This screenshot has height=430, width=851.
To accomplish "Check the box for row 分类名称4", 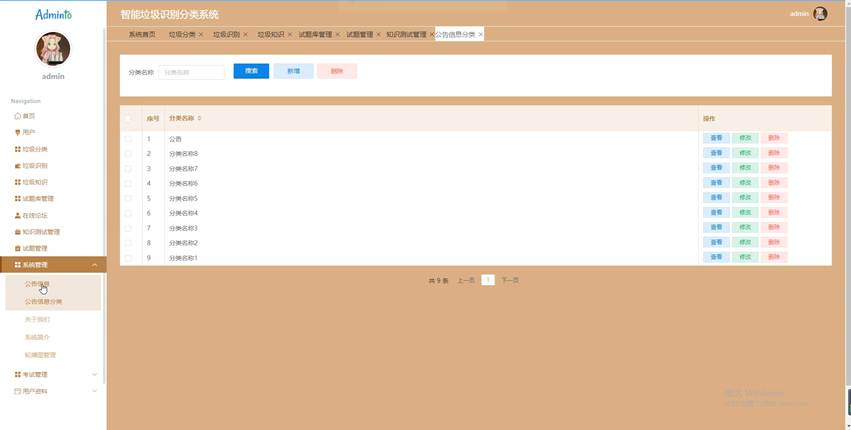I will point(128,213).
